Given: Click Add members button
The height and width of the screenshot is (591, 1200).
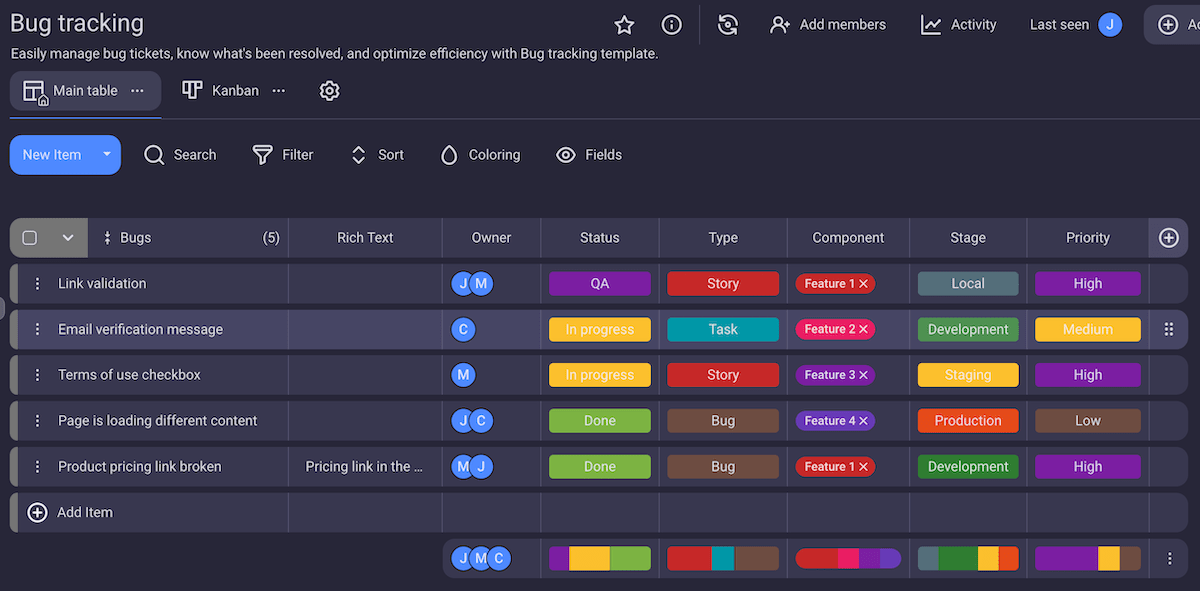Looking at the screenshot, I should [x=828, y=25].
